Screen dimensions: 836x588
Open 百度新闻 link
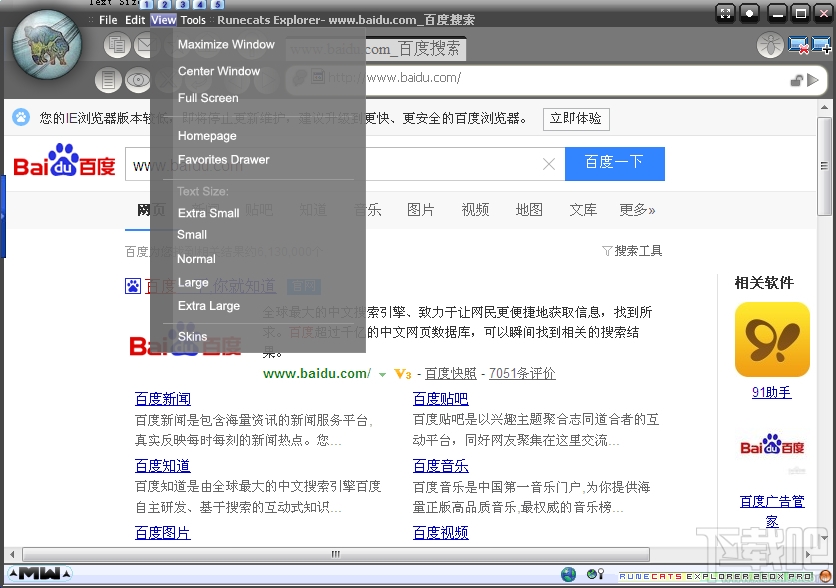point(163,399)
